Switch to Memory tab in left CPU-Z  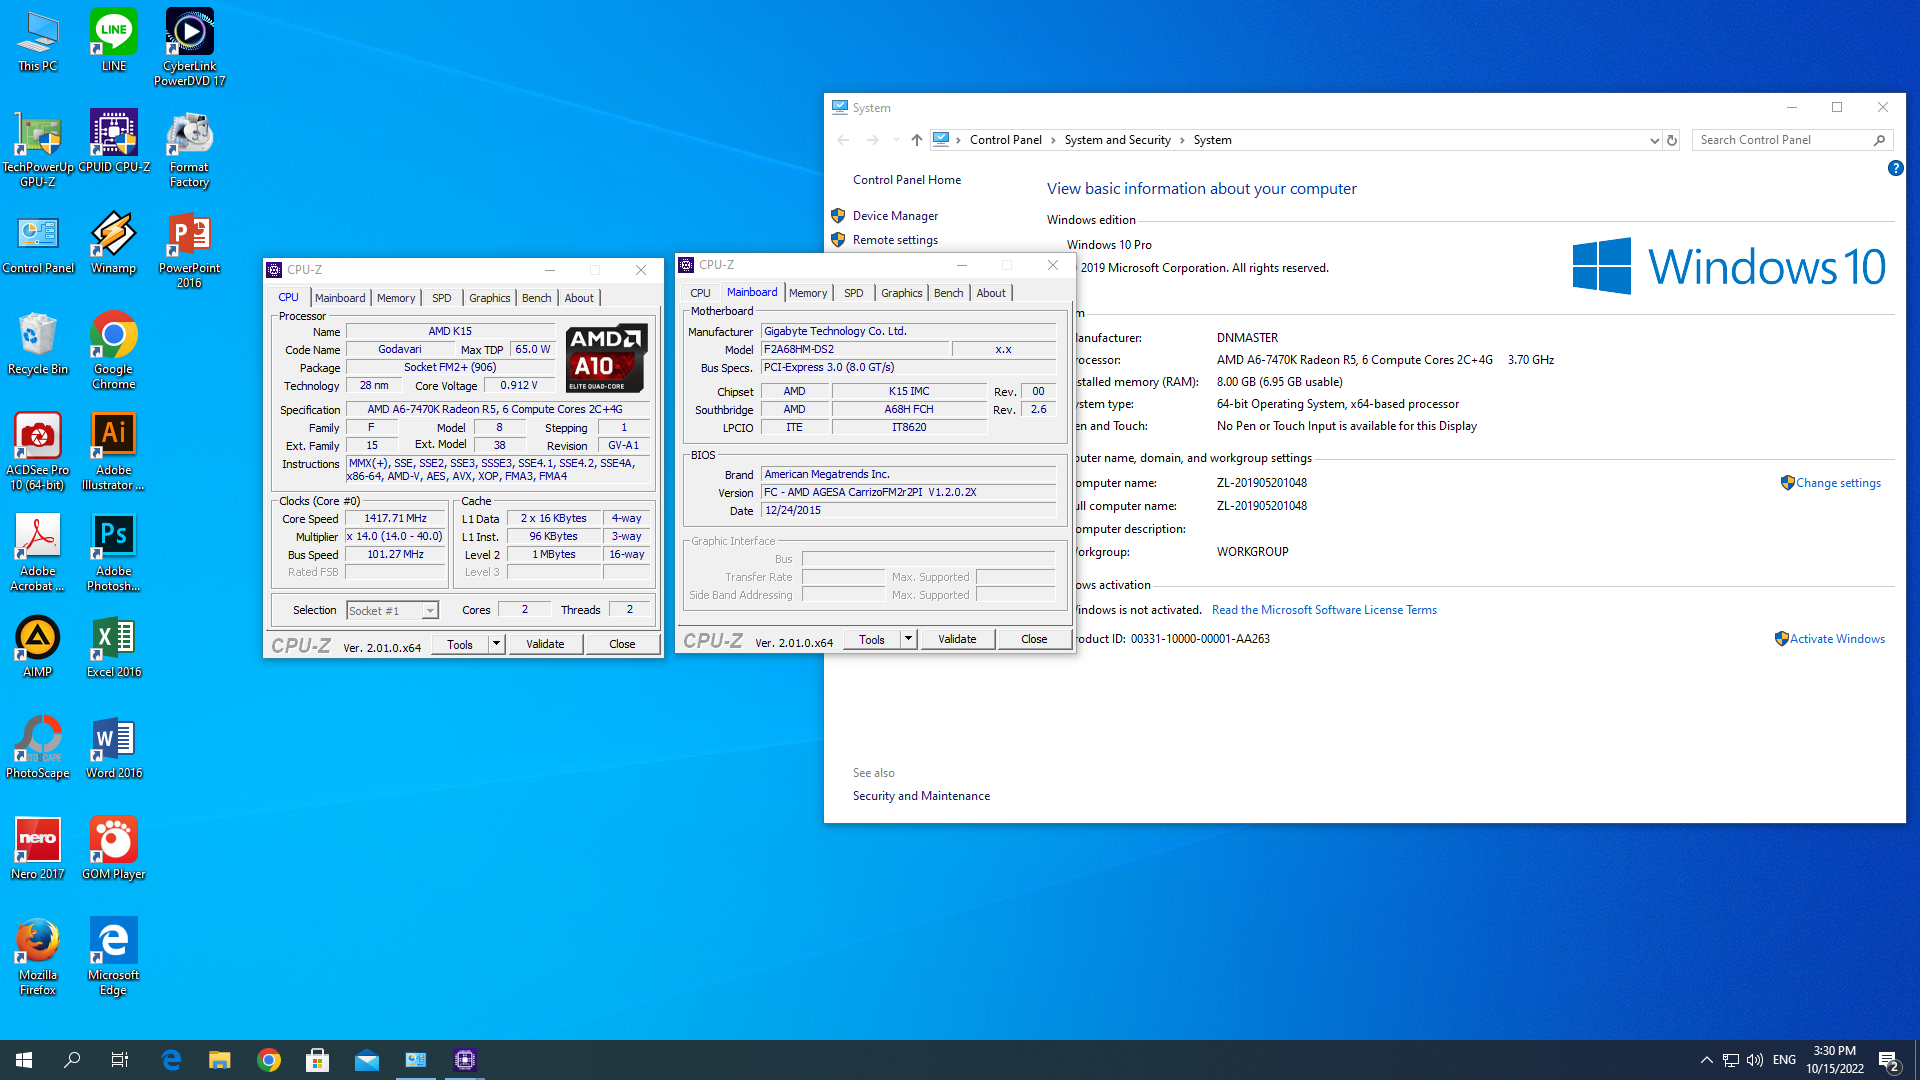[x=396, y=298]
